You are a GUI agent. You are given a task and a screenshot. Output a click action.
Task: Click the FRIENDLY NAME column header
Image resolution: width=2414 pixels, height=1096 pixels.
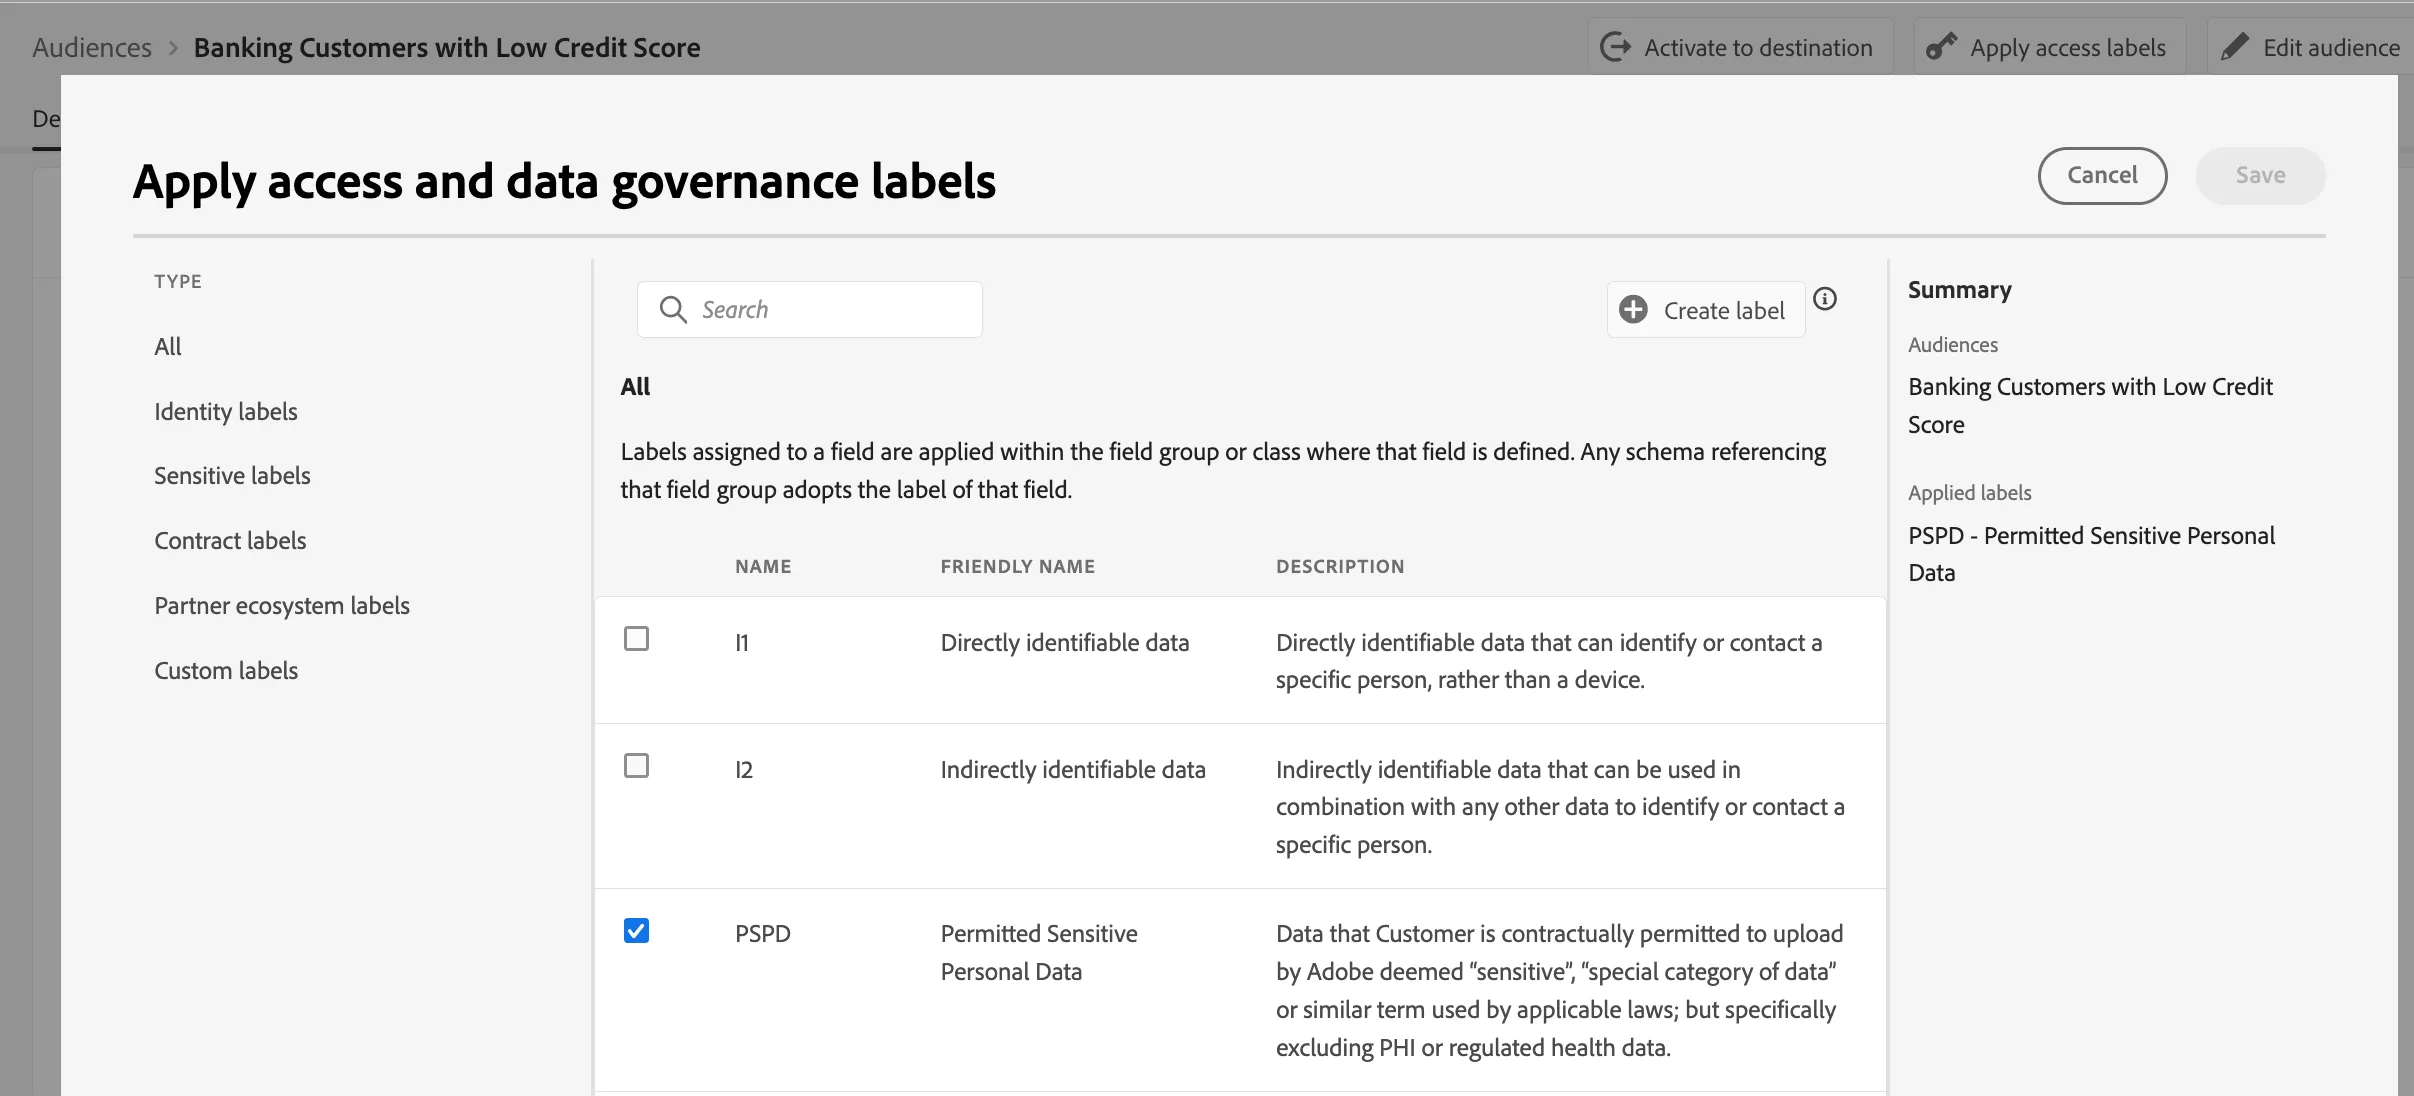pos(1017,566)
